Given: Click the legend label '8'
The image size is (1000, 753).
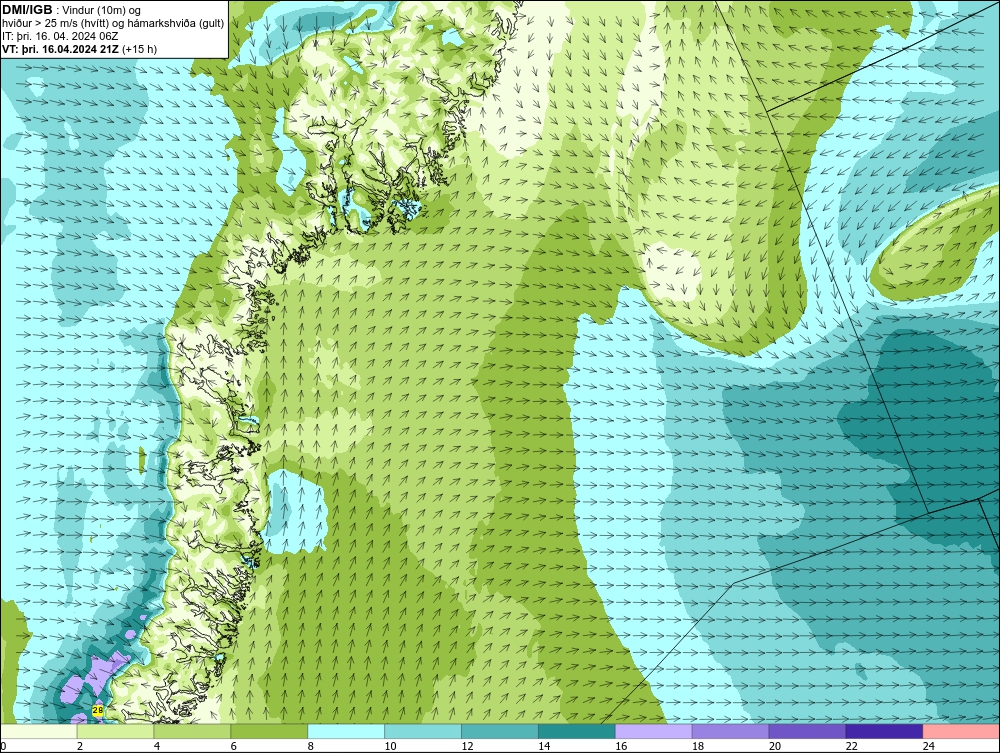Looking at the screenshot, I should click(x=311, y=746).
